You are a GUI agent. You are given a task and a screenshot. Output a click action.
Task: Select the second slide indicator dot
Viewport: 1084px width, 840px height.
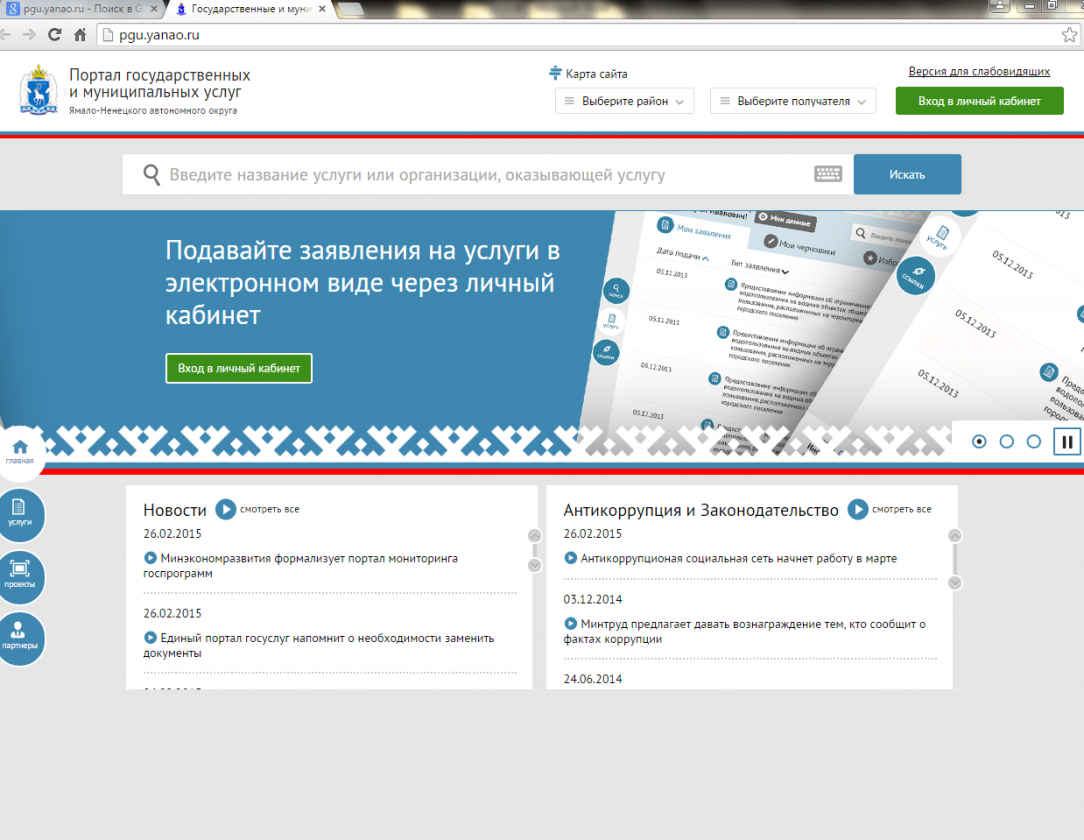(x=1007, y=441)
